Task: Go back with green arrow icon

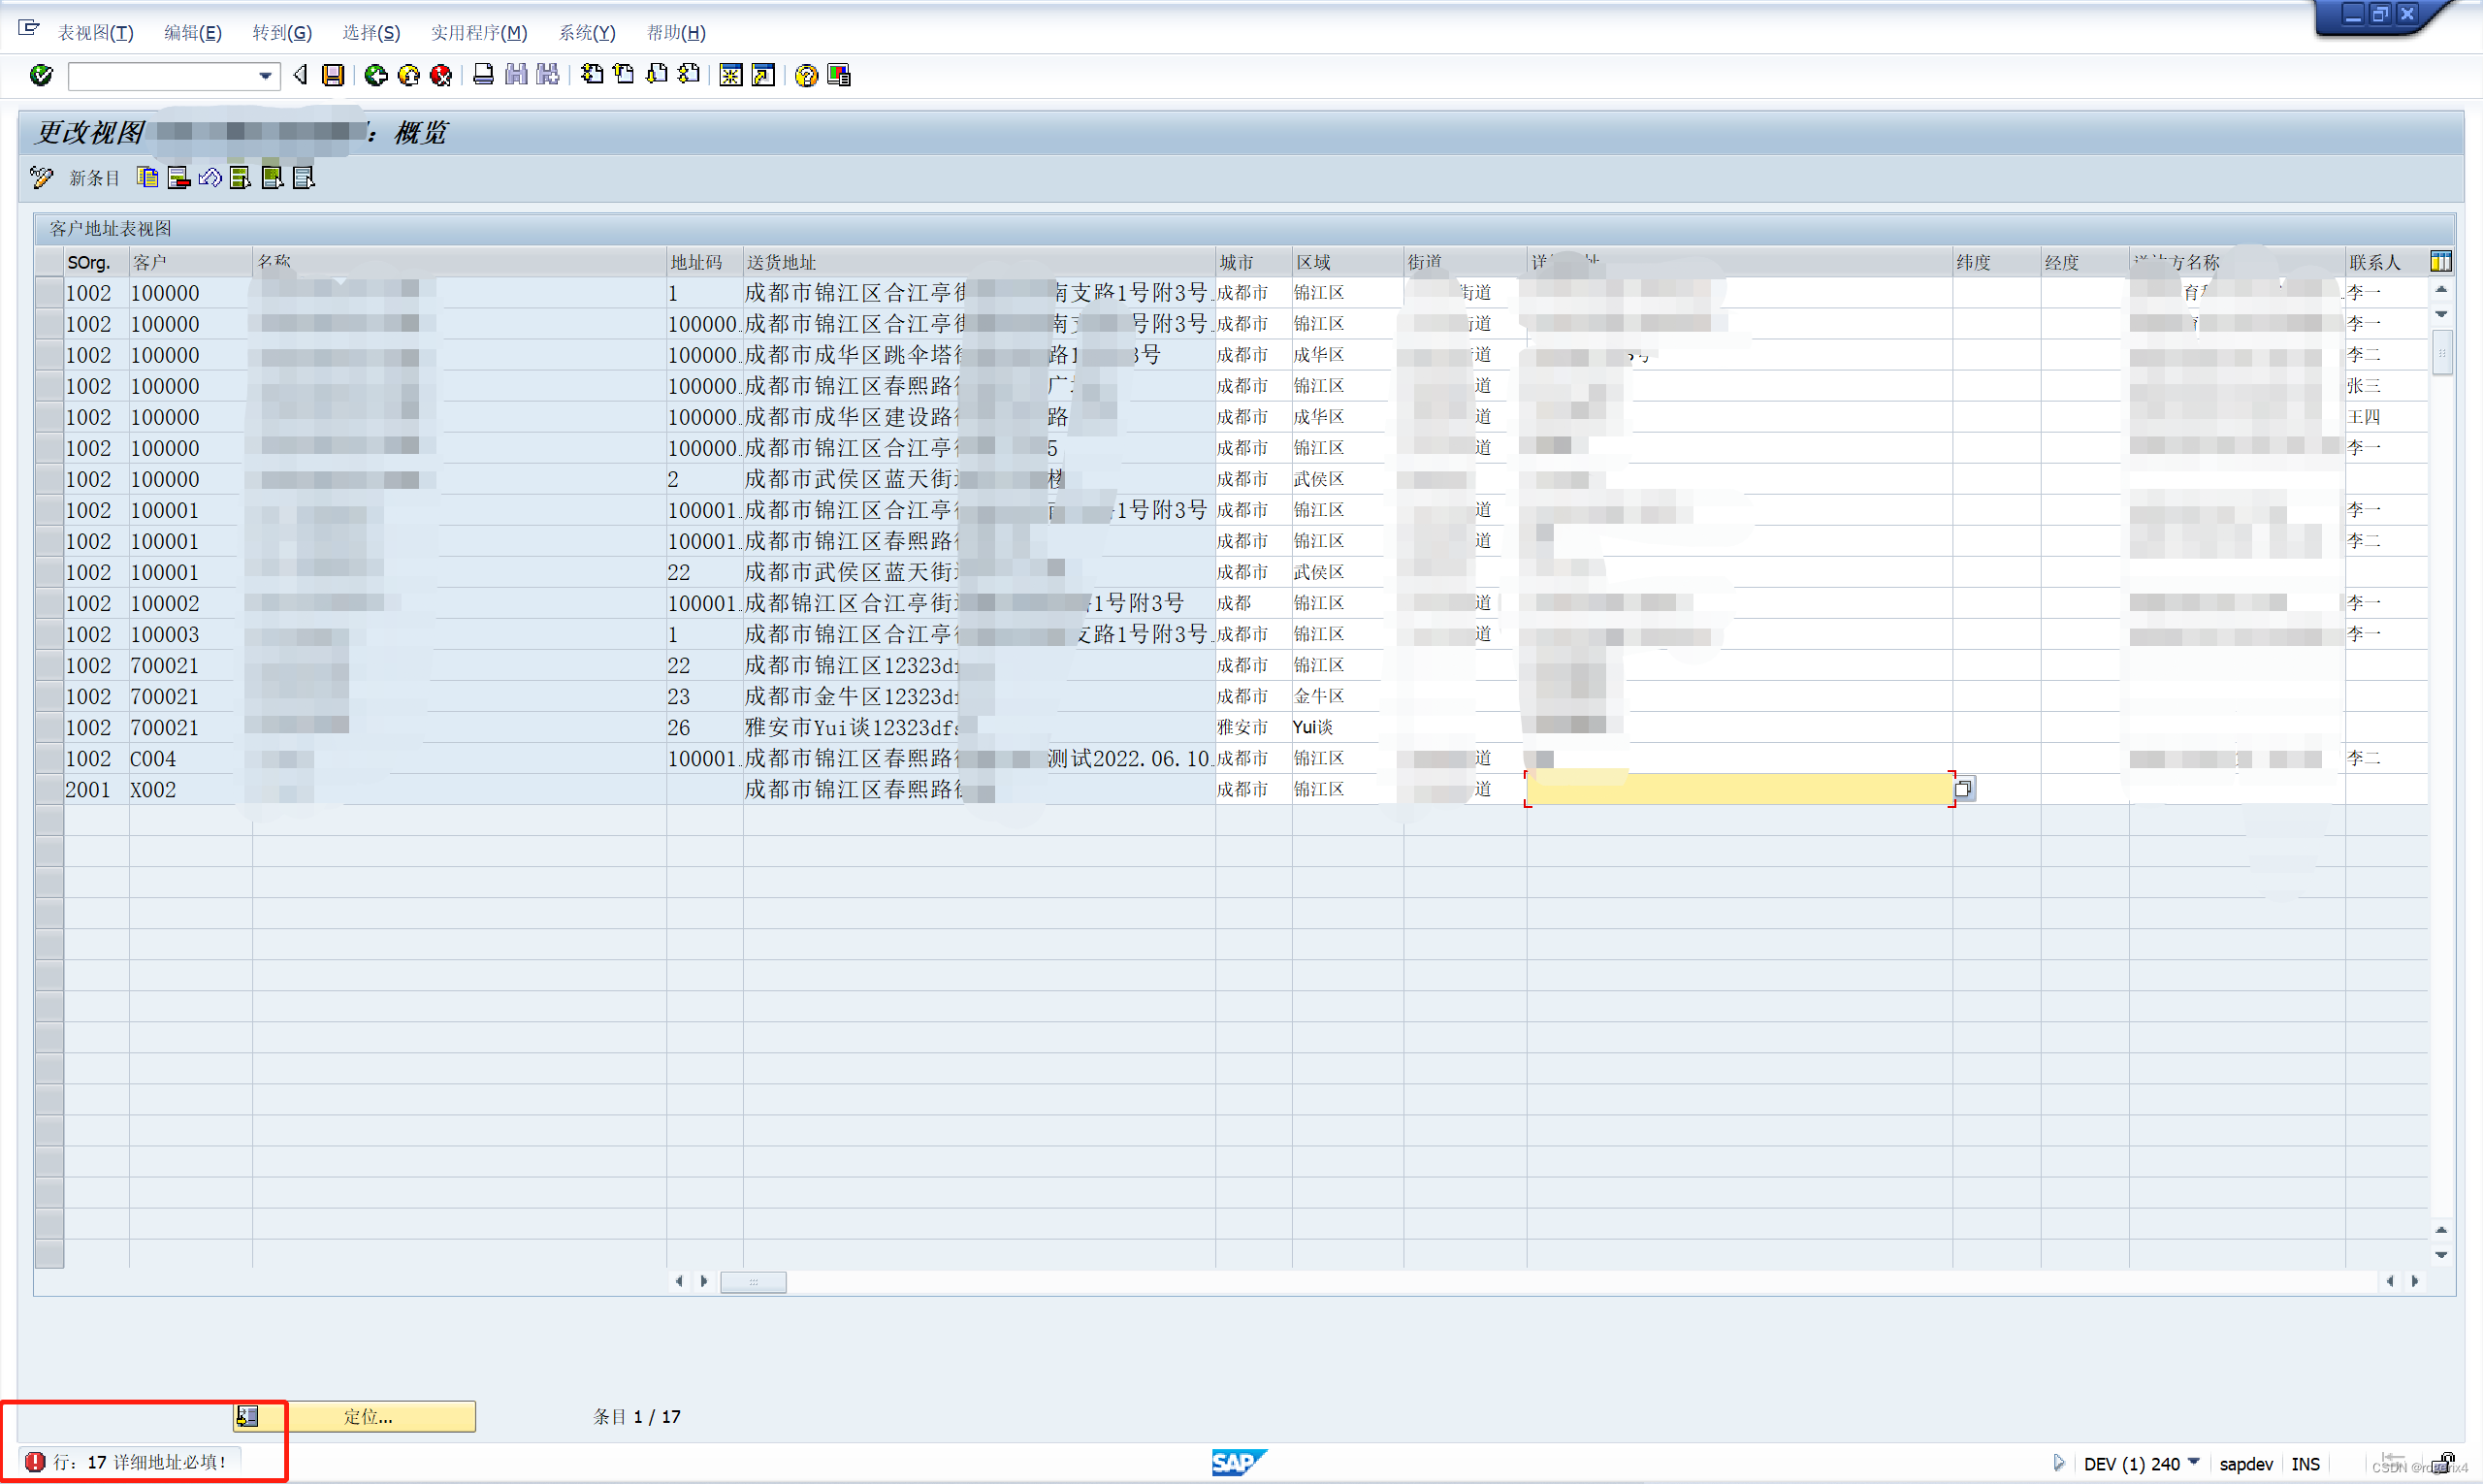Action: (x=376, y=75)
